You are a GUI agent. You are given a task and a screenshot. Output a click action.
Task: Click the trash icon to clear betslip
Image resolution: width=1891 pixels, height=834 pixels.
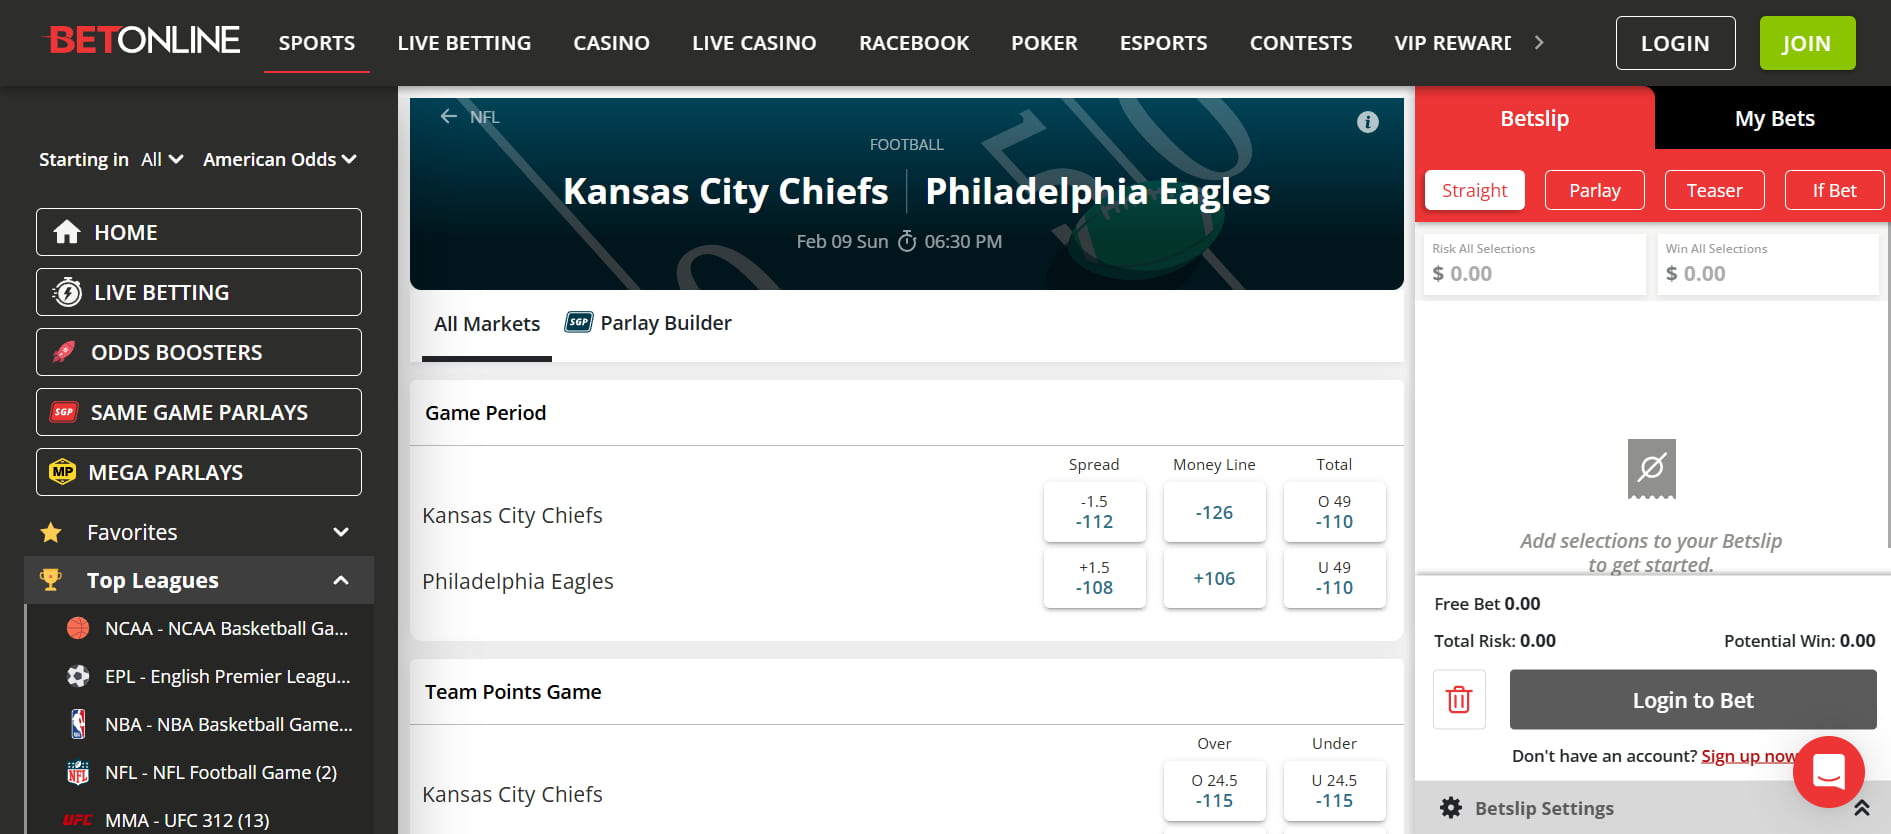[1459, 699]
